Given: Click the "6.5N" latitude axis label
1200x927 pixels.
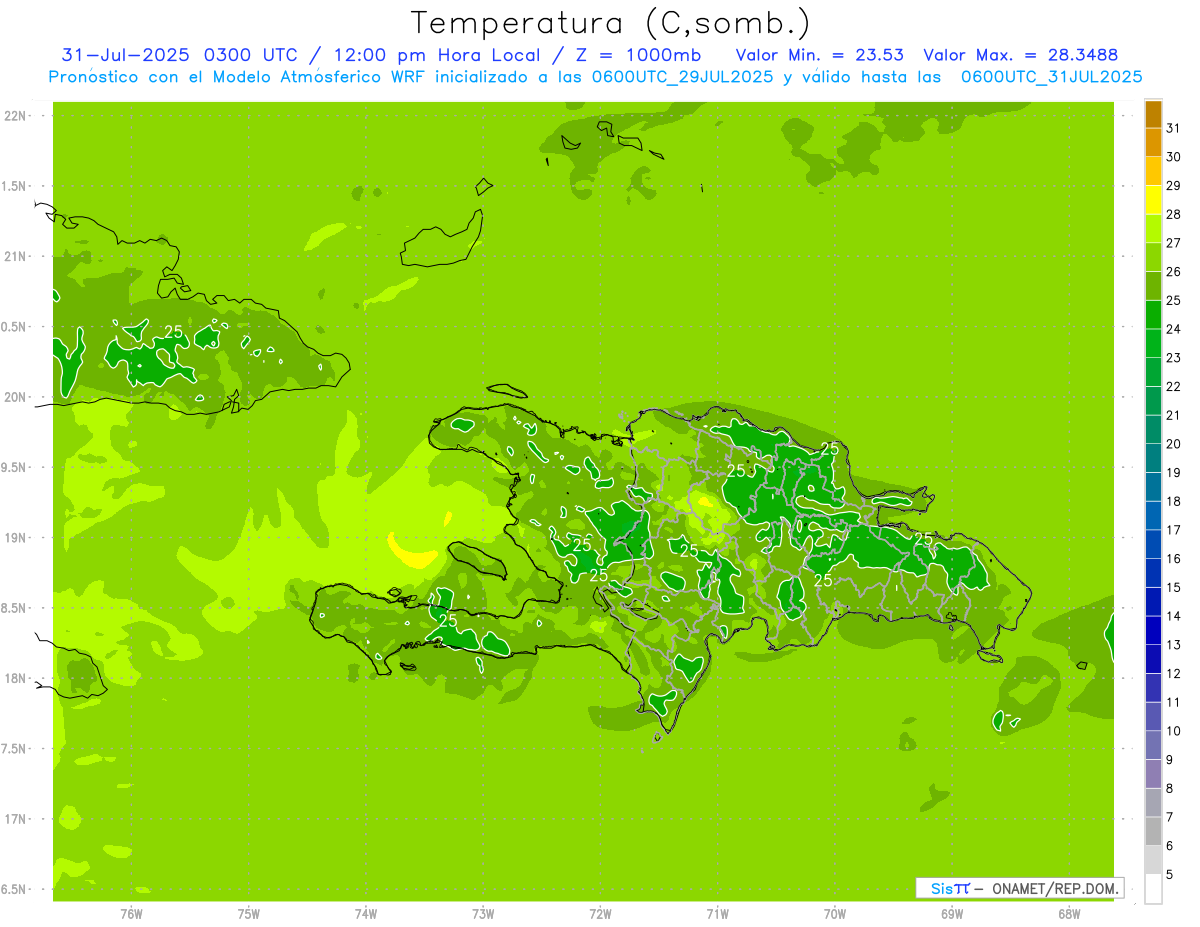Looking at the screenshot, I should pos(14,889).
